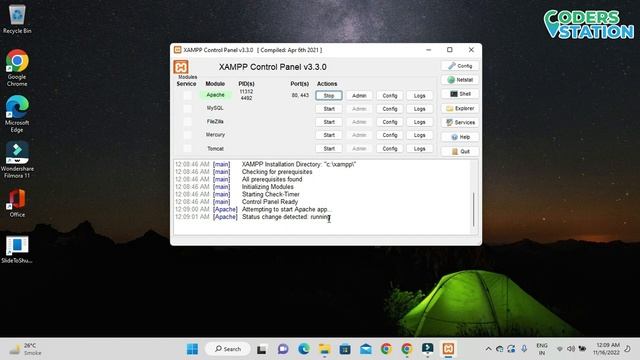Open Windows Start menu
640x360 pixels.
(192, 349)
